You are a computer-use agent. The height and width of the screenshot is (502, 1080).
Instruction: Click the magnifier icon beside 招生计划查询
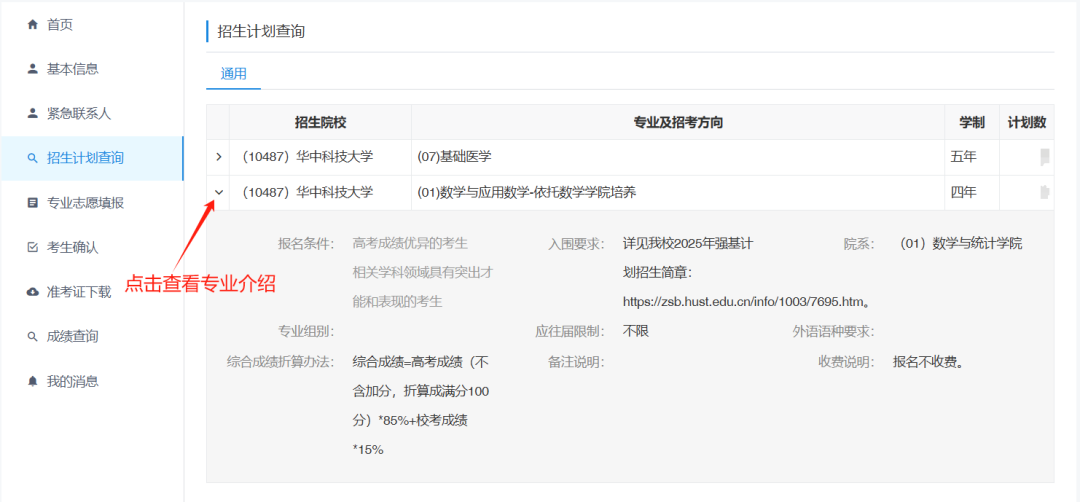[x=32, y=158]
